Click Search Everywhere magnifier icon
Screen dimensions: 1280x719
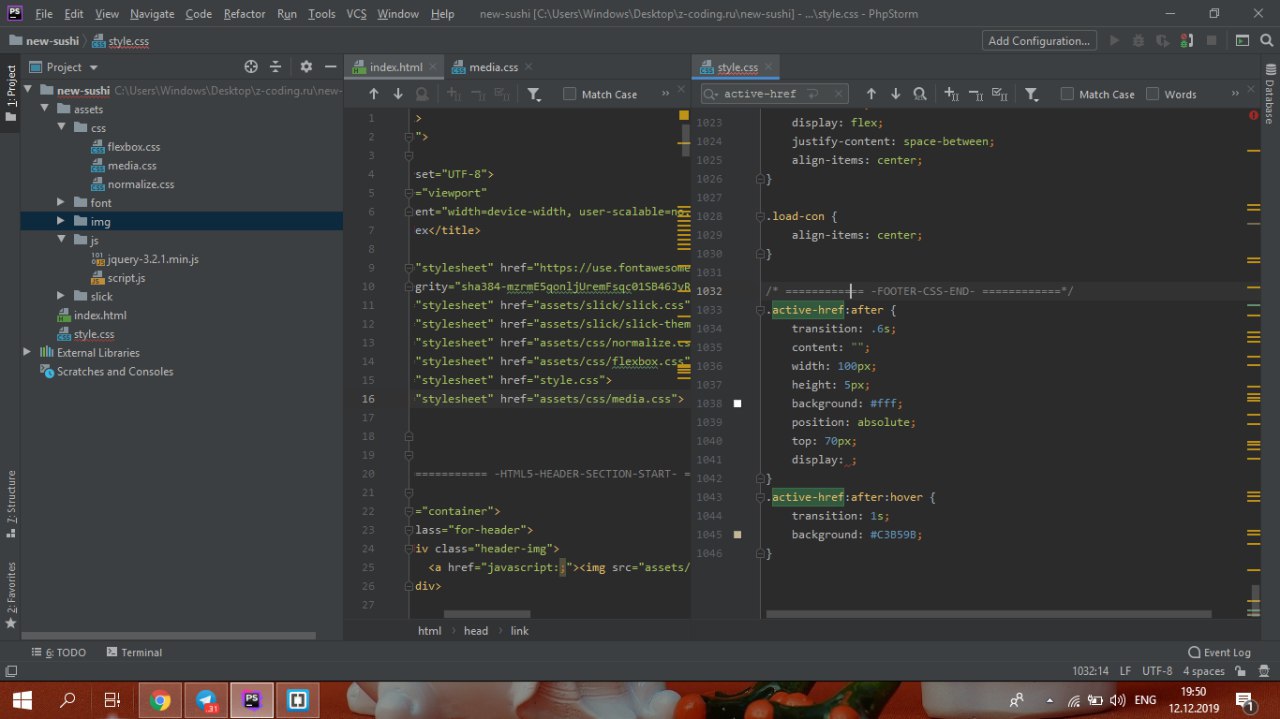click(1264, 41)
